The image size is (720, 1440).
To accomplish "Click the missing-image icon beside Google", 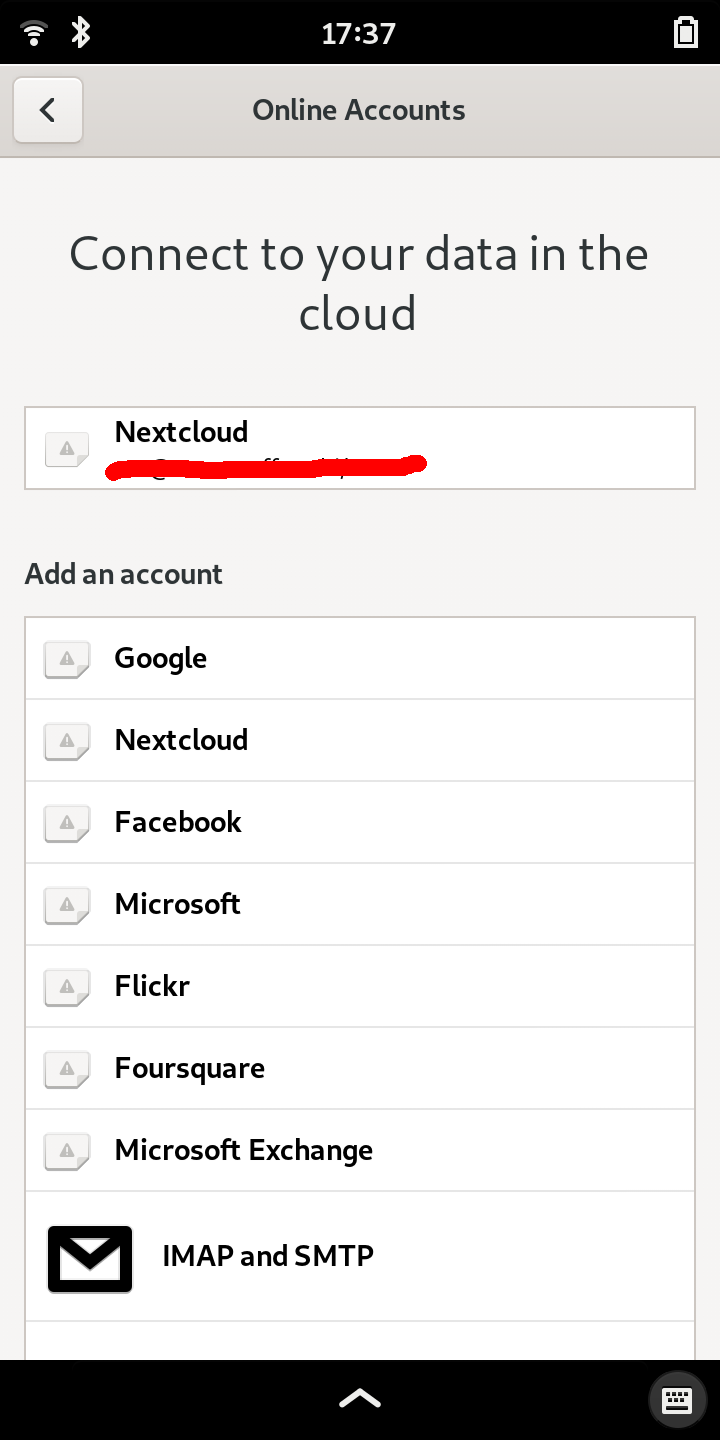I will pyautogui.click(x=67, y=659).
